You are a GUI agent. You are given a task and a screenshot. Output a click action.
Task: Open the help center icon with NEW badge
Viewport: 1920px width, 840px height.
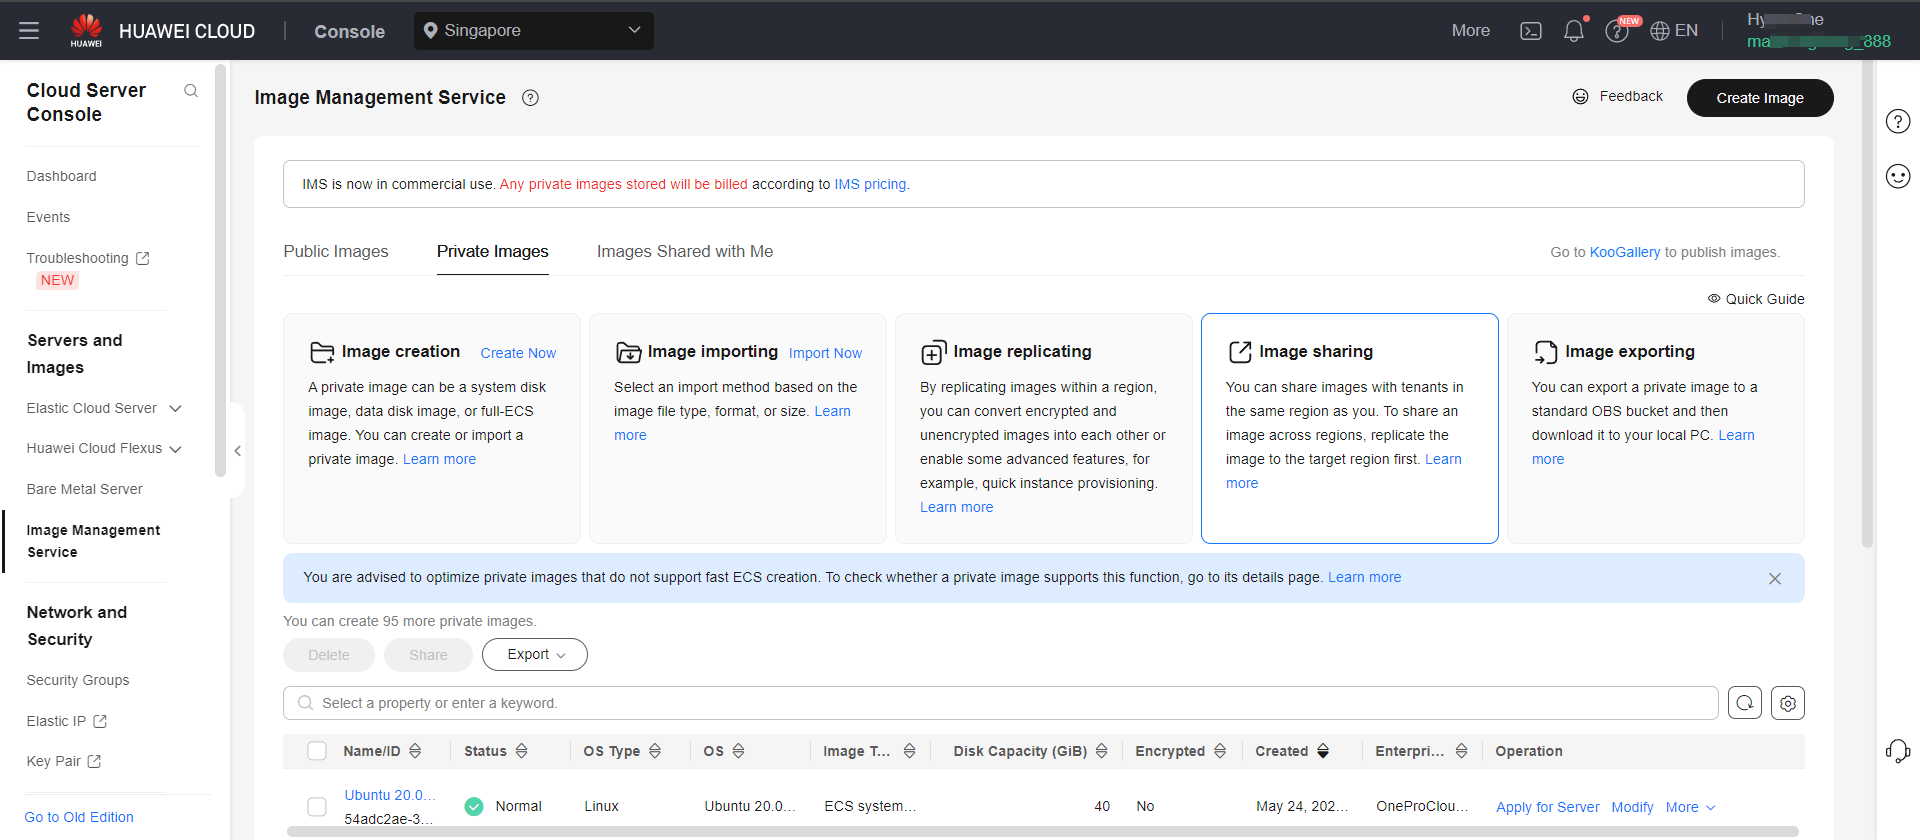(x=1616, y=31)
